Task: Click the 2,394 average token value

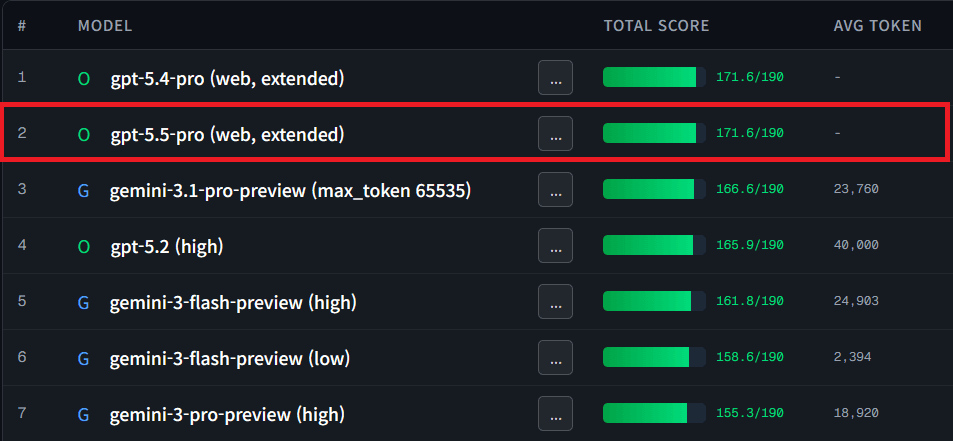Action: coord(855,358)
